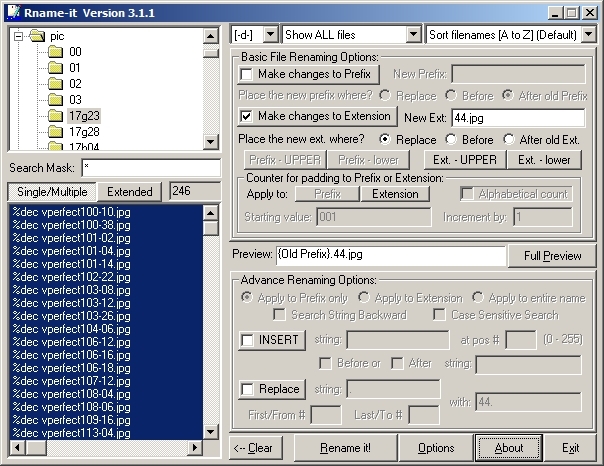Click the Search Mask input field
Viewport: 604px width, 466px height.
(x=151, y=168)
